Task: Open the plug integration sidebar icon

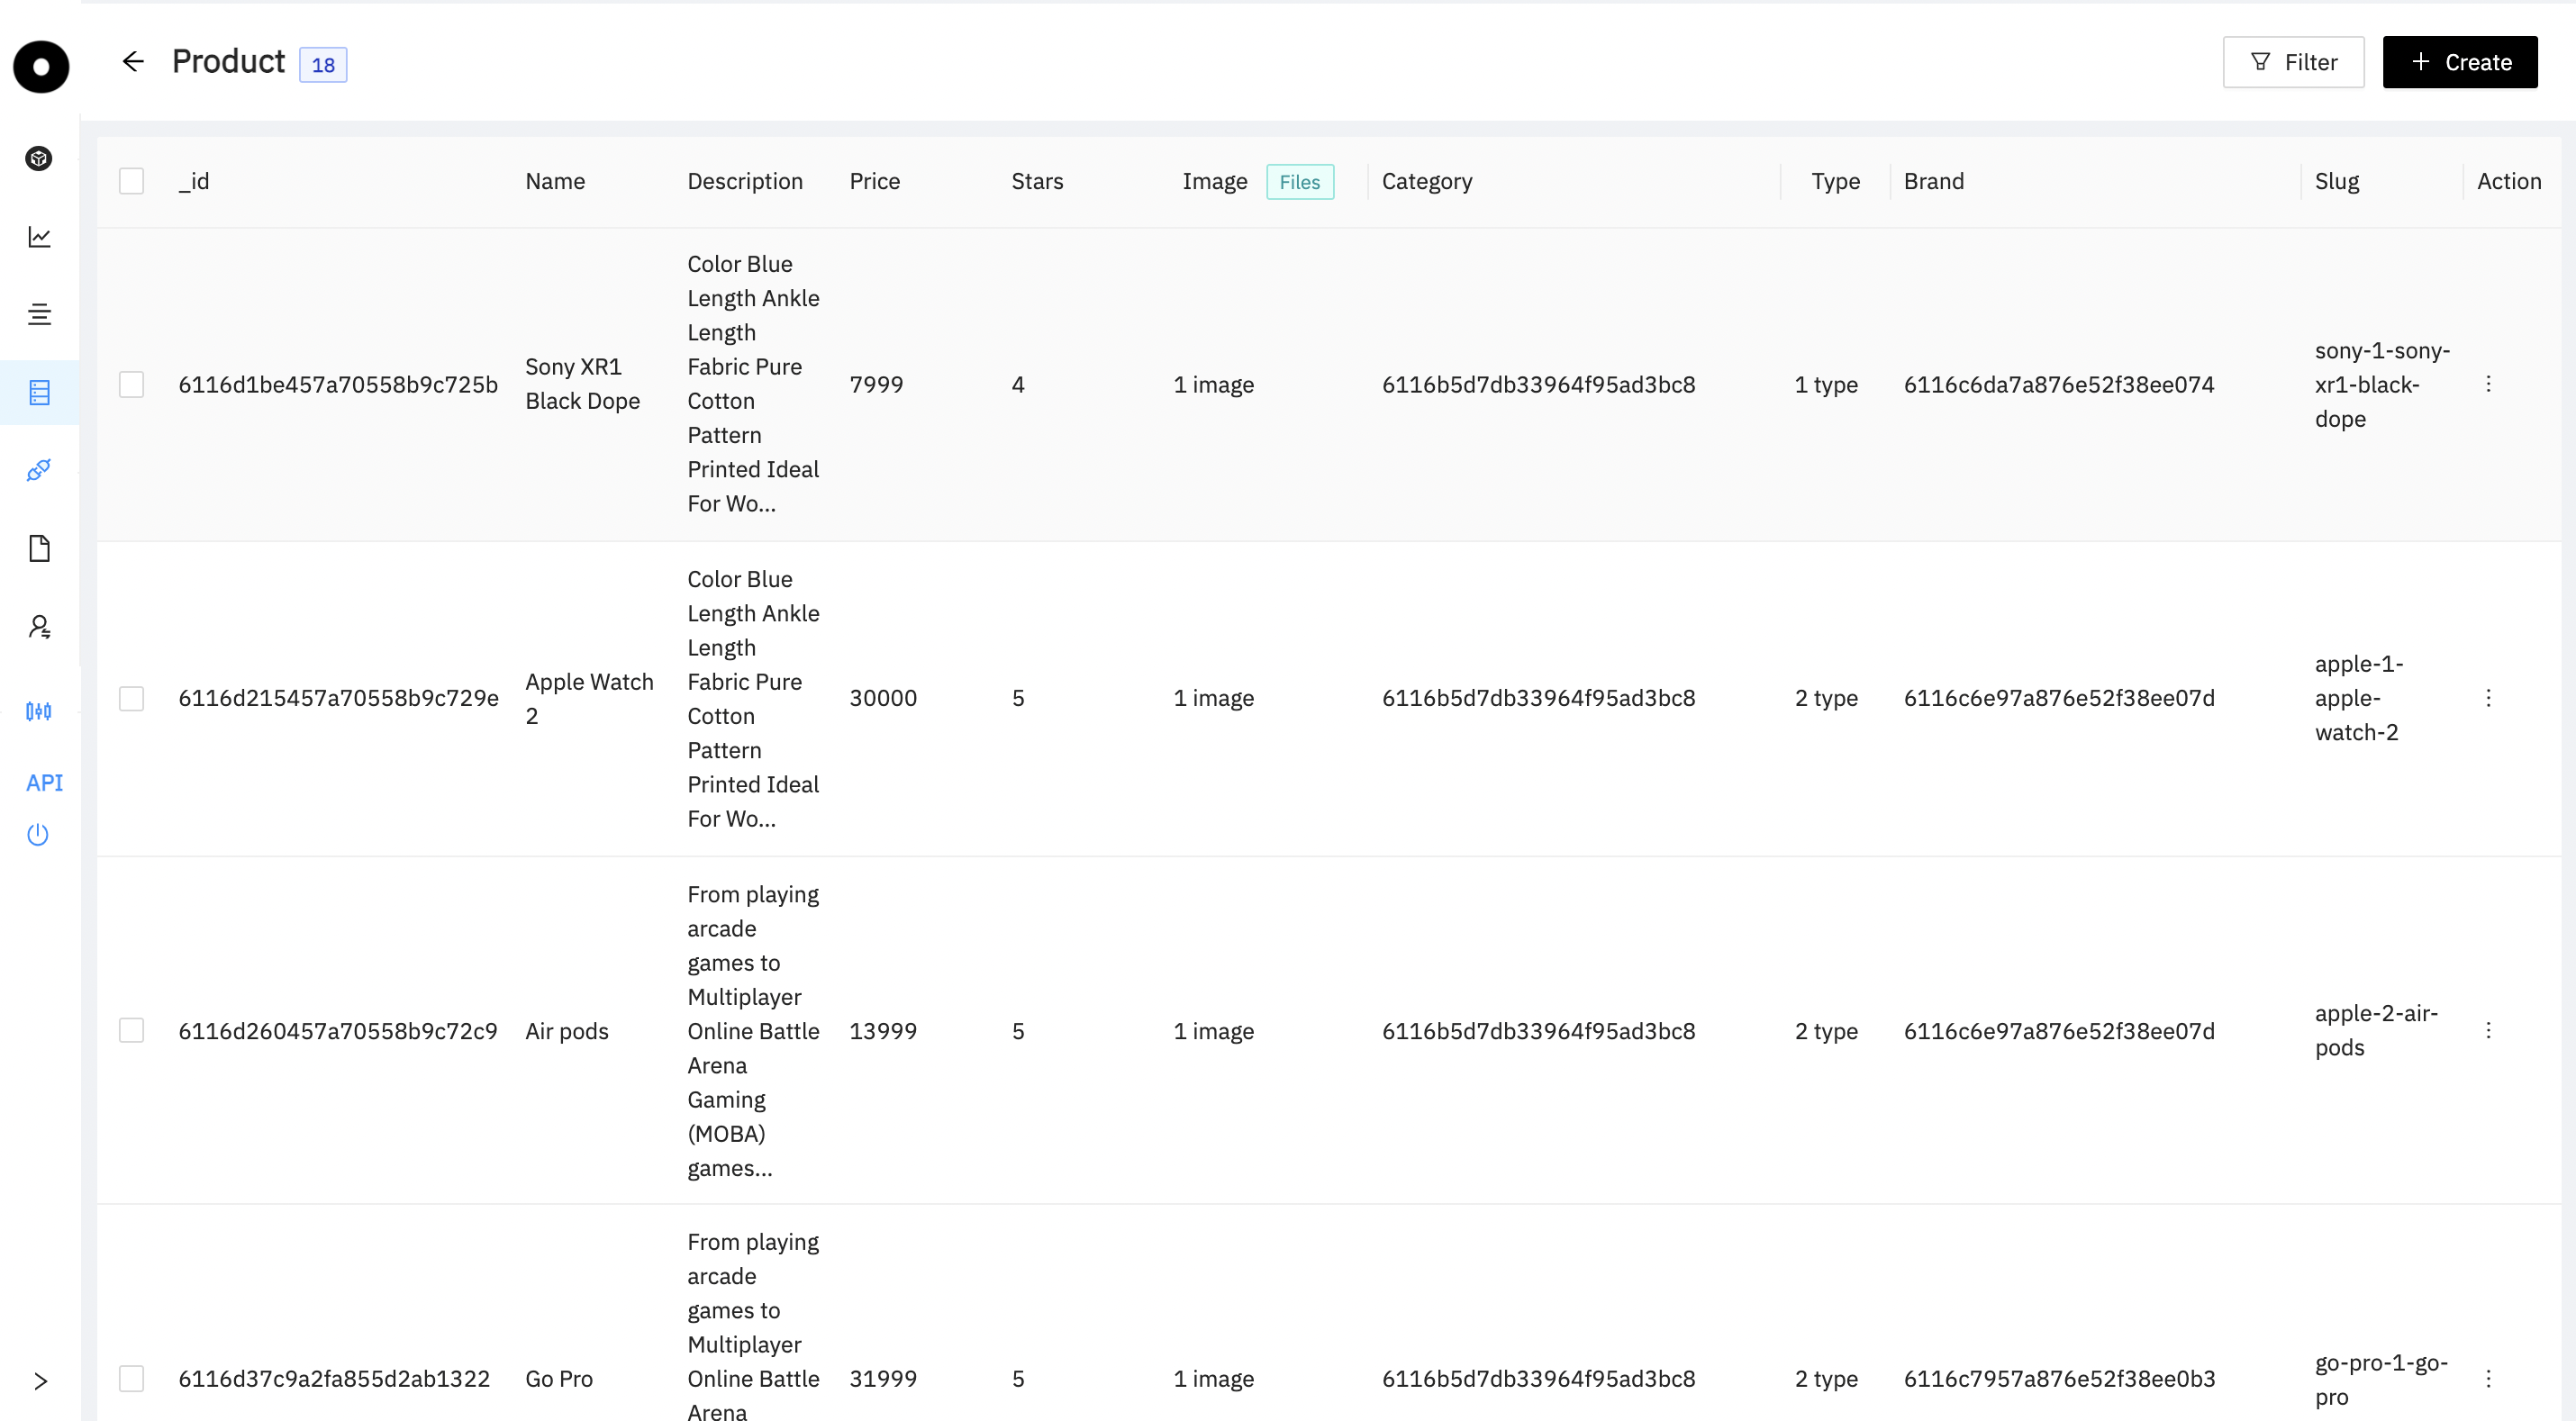Action: pos(39,470)
